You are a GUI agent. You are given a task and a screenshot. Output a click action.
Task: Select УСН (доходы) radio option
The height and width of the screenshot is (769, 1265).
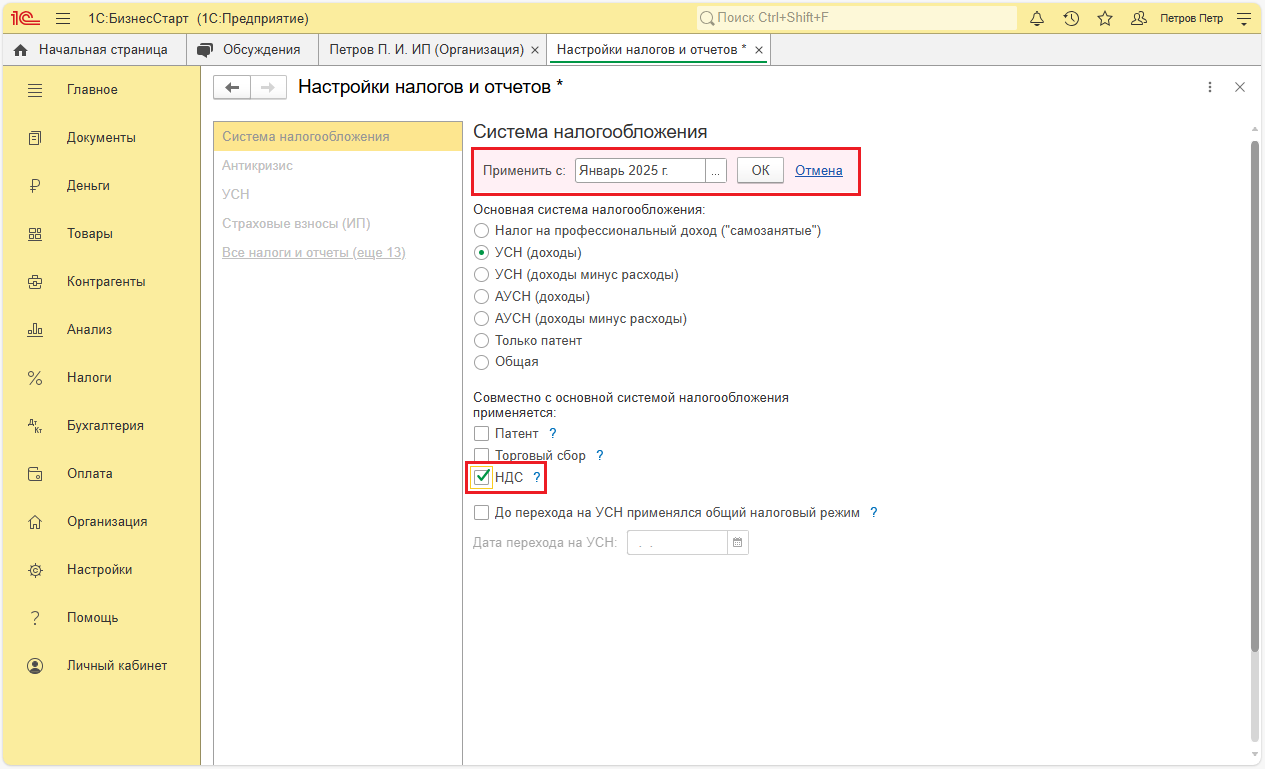click(482, 253)
